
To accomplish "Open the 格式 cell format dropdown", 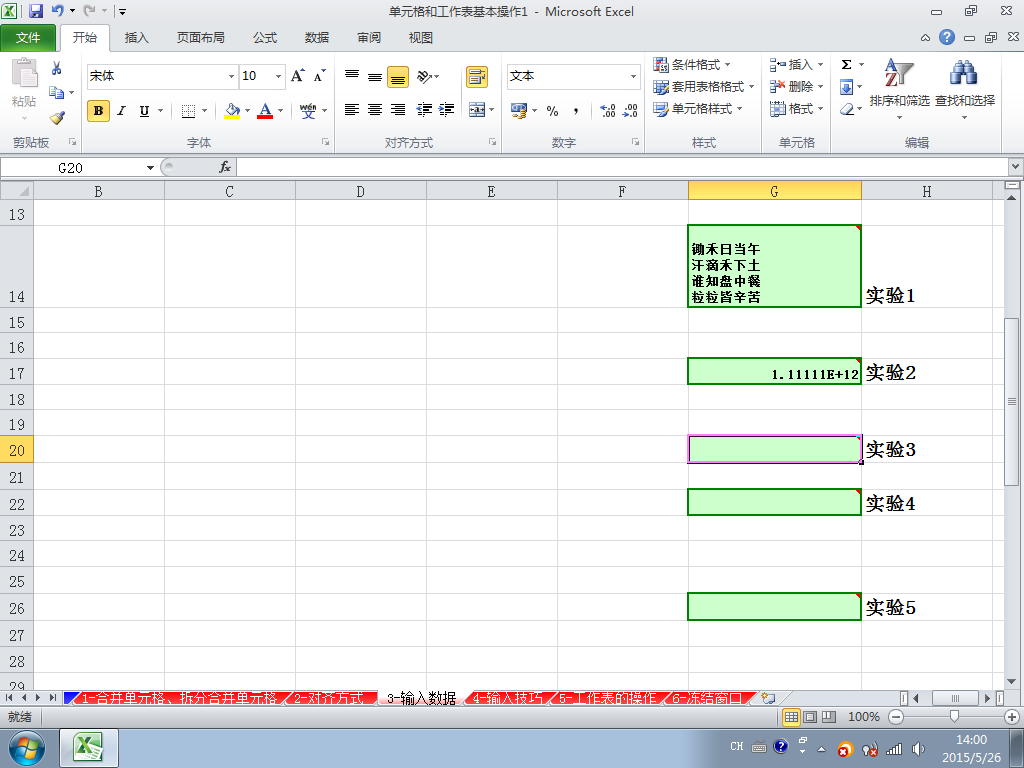I will (796, 109).
